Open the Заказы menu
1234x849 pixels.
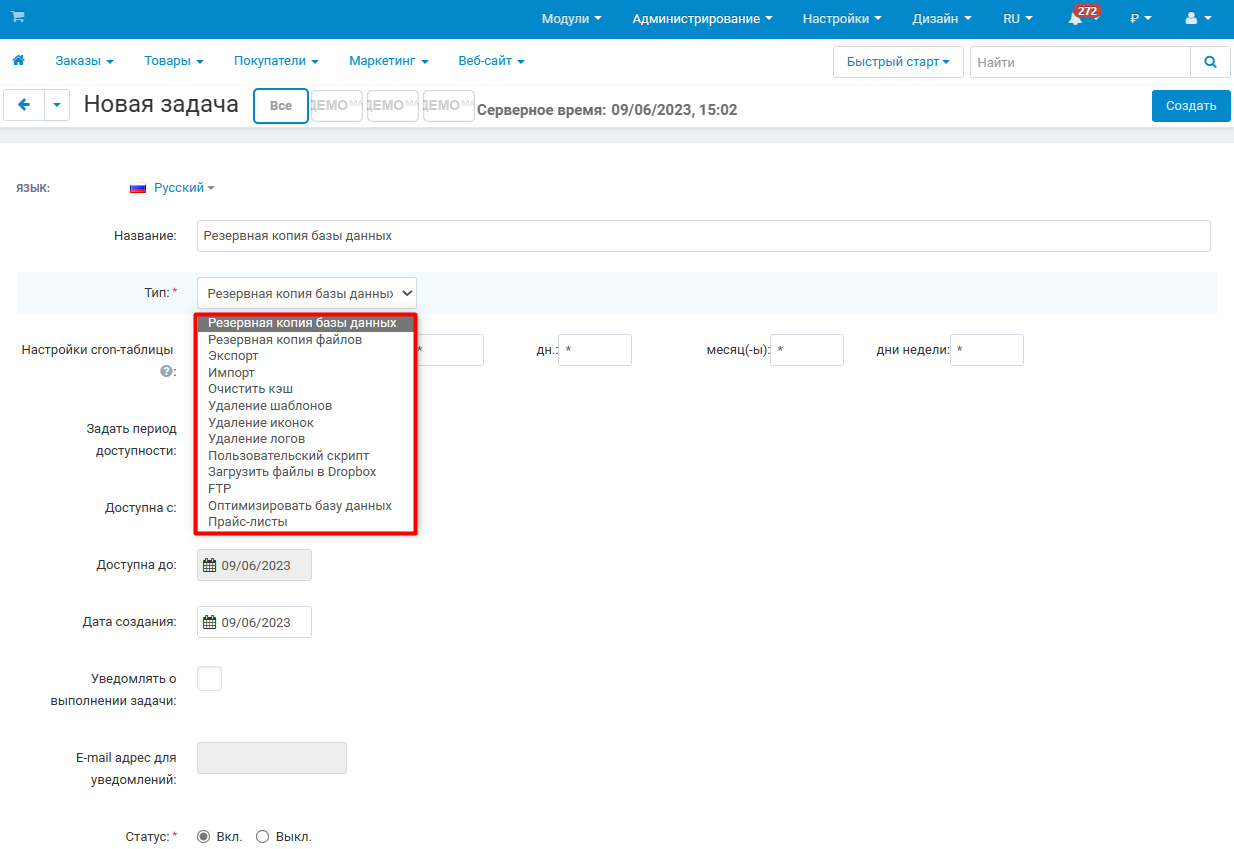85,61
